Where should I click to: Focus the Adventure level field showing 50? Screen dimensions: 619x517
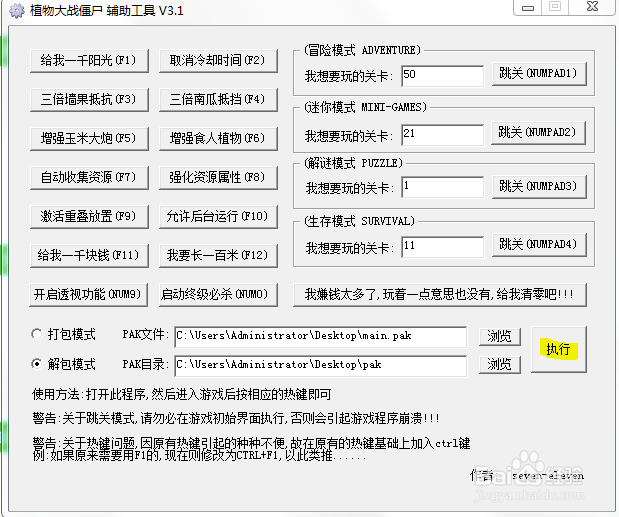tap(443, 76)
